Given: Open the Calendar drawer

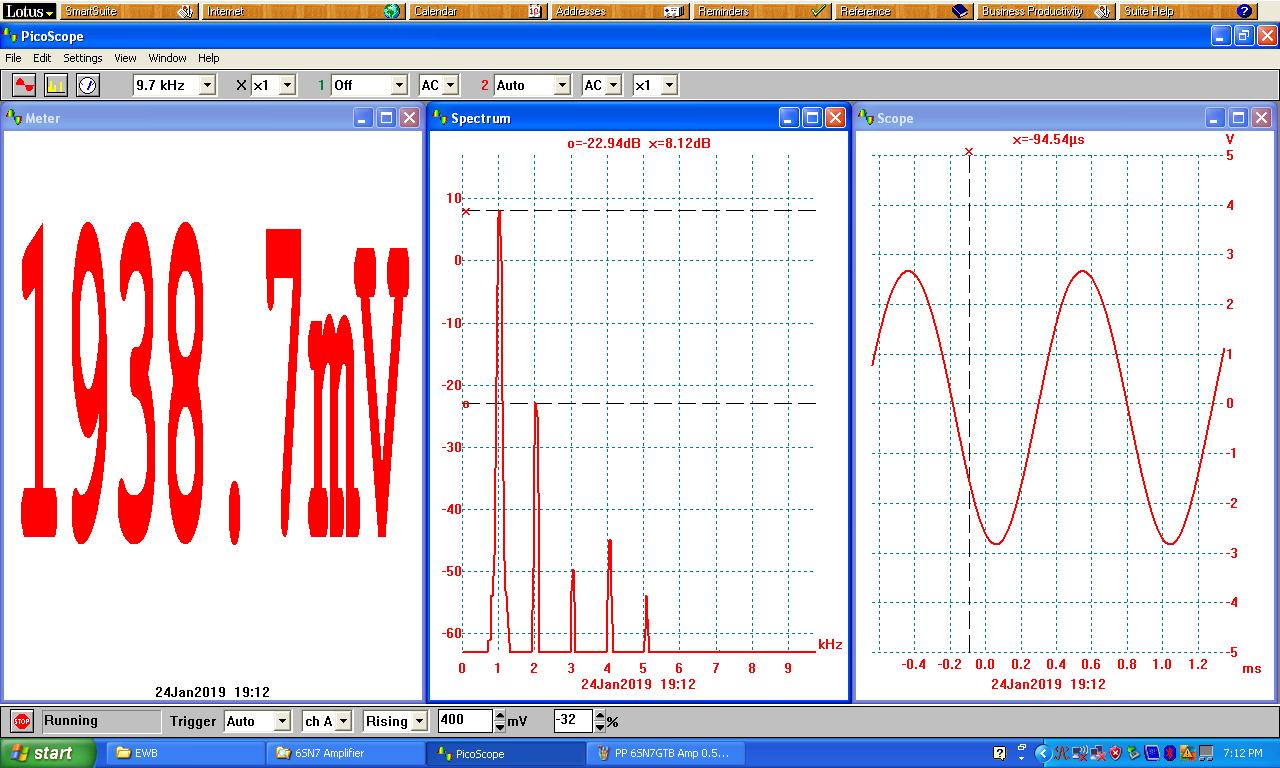Looking at the screenshot, I should click(477, 11).
